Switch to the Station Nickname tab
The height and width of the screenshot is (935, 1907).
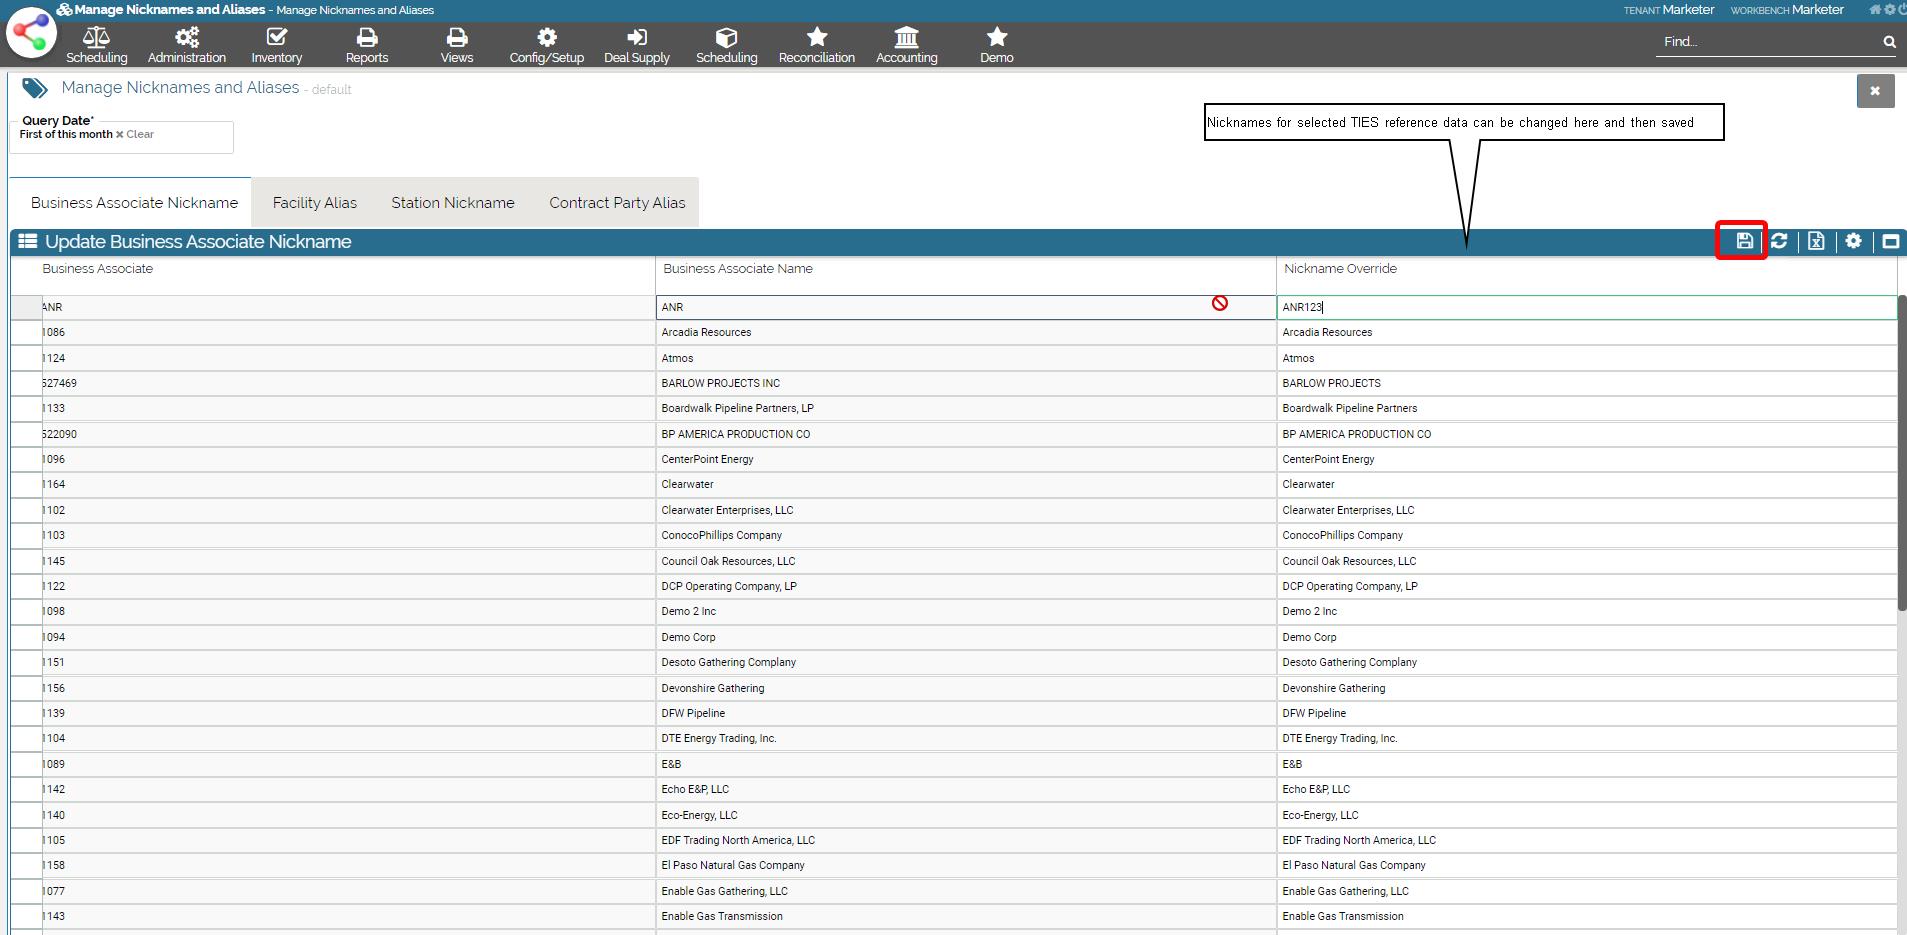pyautogui.click(x=452, y=203)
